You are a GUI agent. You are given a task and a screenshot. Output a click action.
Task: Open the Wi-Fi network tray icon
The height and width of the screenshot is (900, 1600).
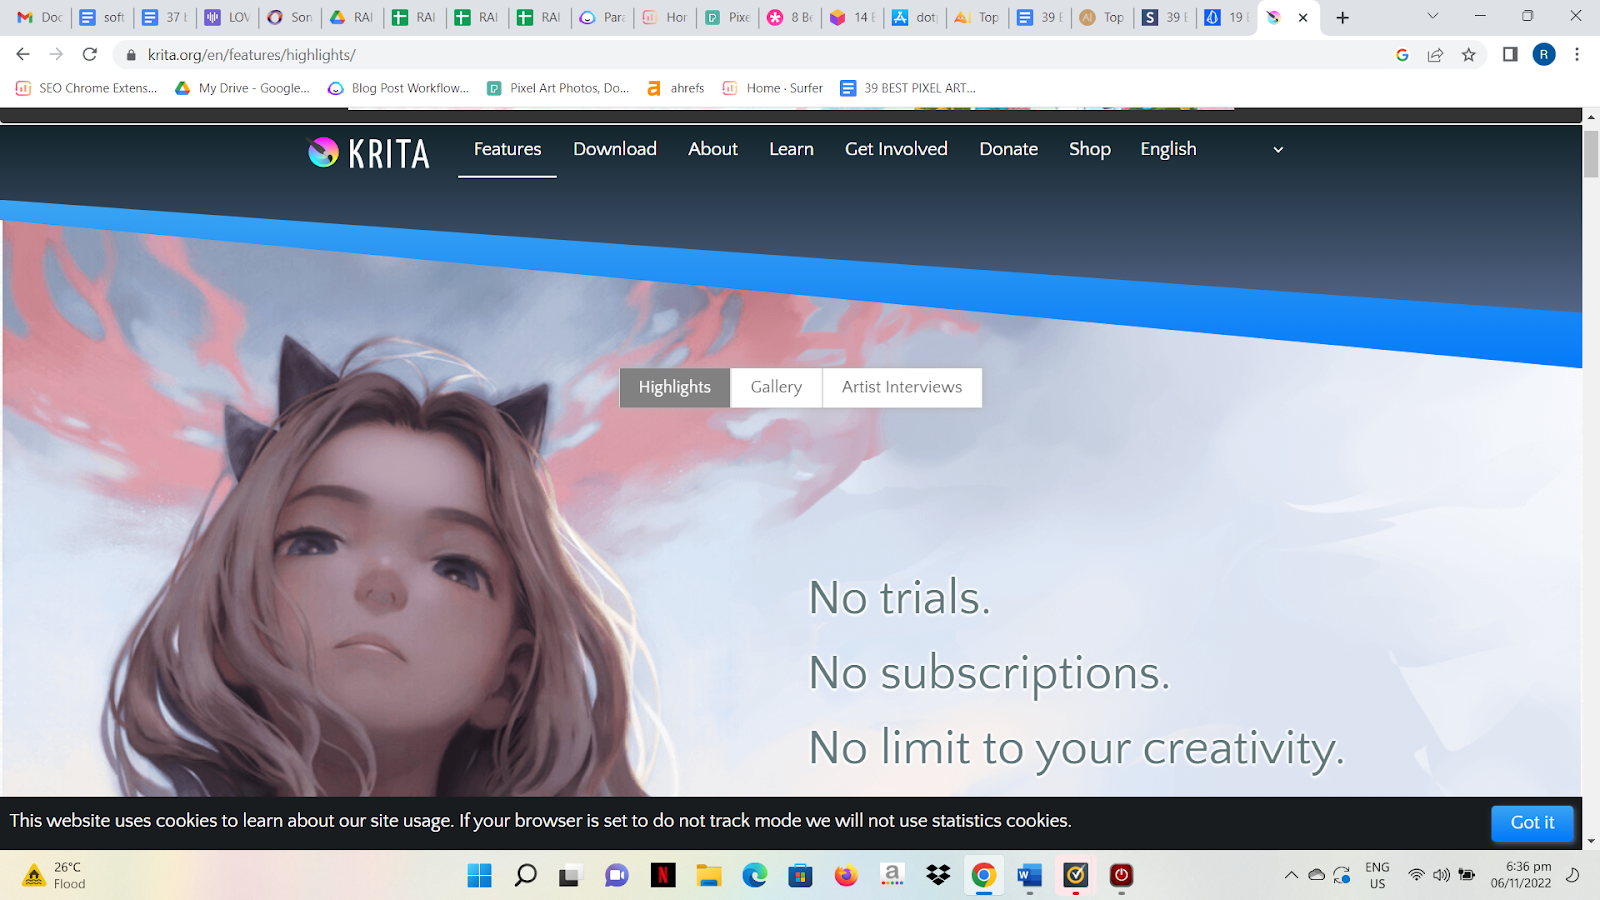click(x=1416, y=876)
